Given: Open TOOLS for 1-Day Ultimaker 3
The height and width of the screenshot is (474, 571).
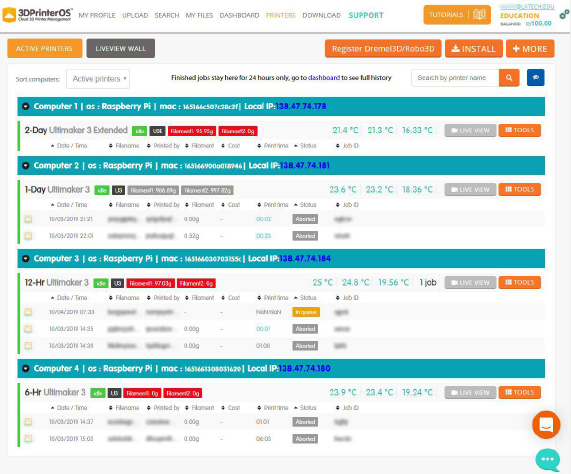Looking at the screenshot, I should 520,190.
